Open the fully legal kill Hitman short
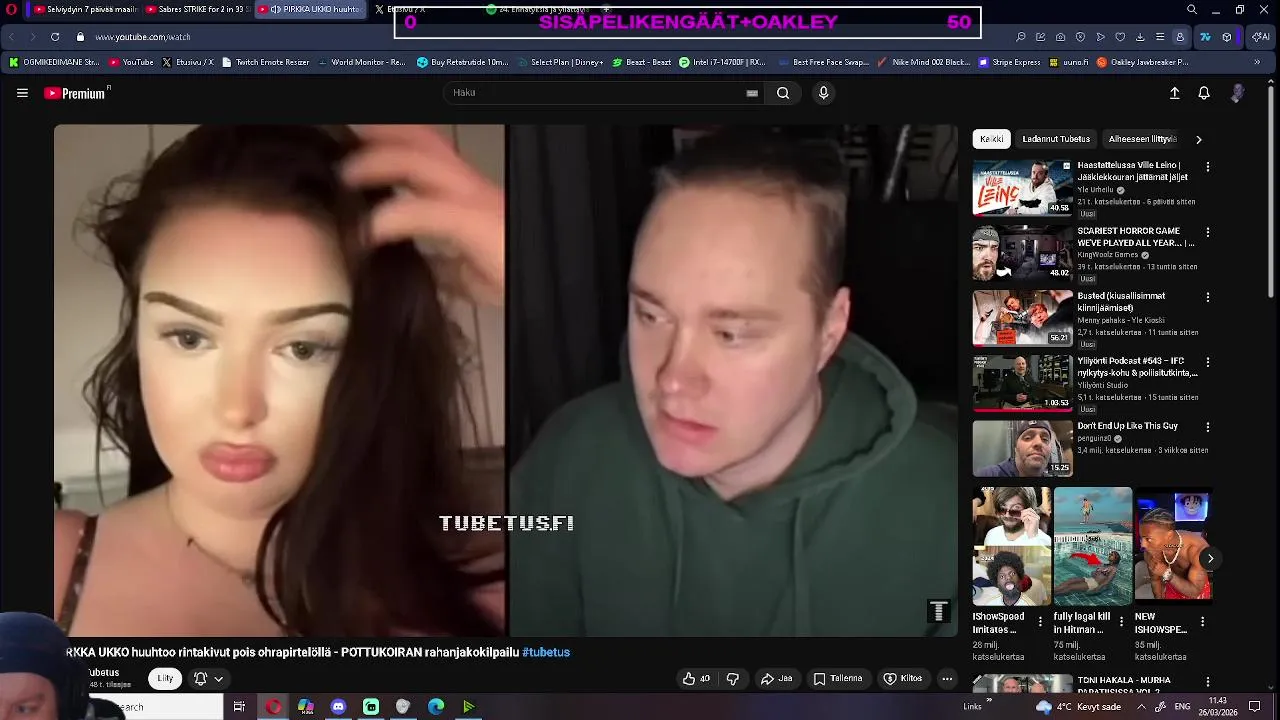The image size is (1280, 720). [1092, 546]
